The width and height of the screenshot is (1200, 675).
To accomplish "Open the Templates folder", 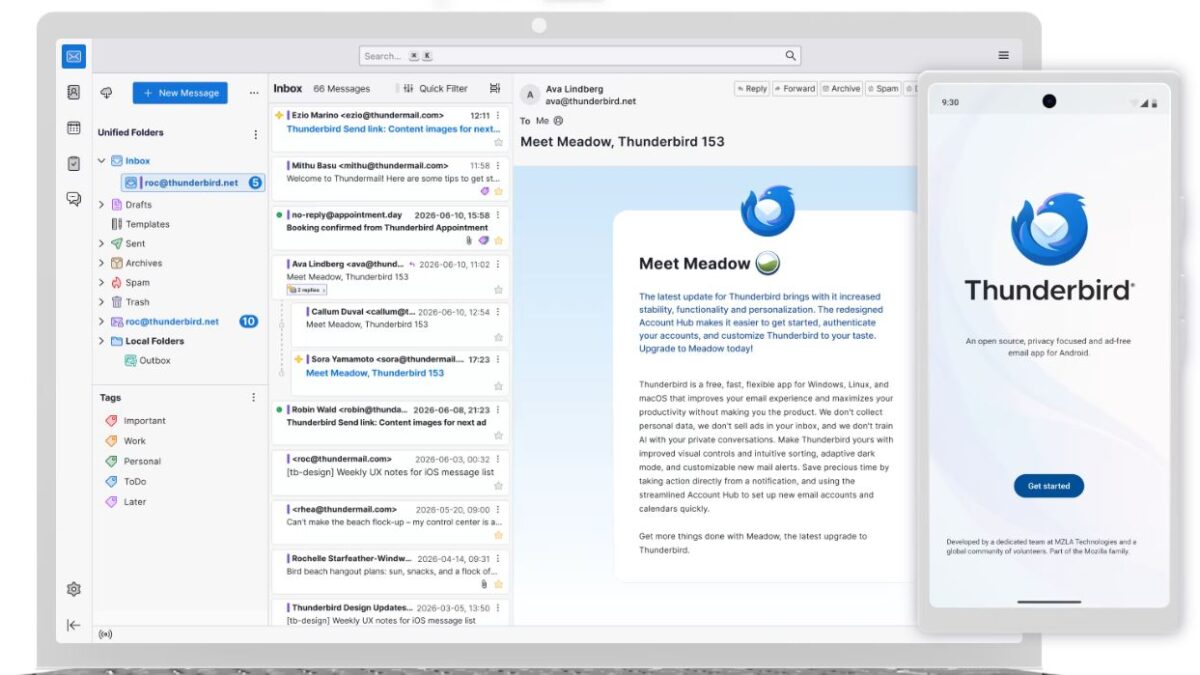I will 140,224.
